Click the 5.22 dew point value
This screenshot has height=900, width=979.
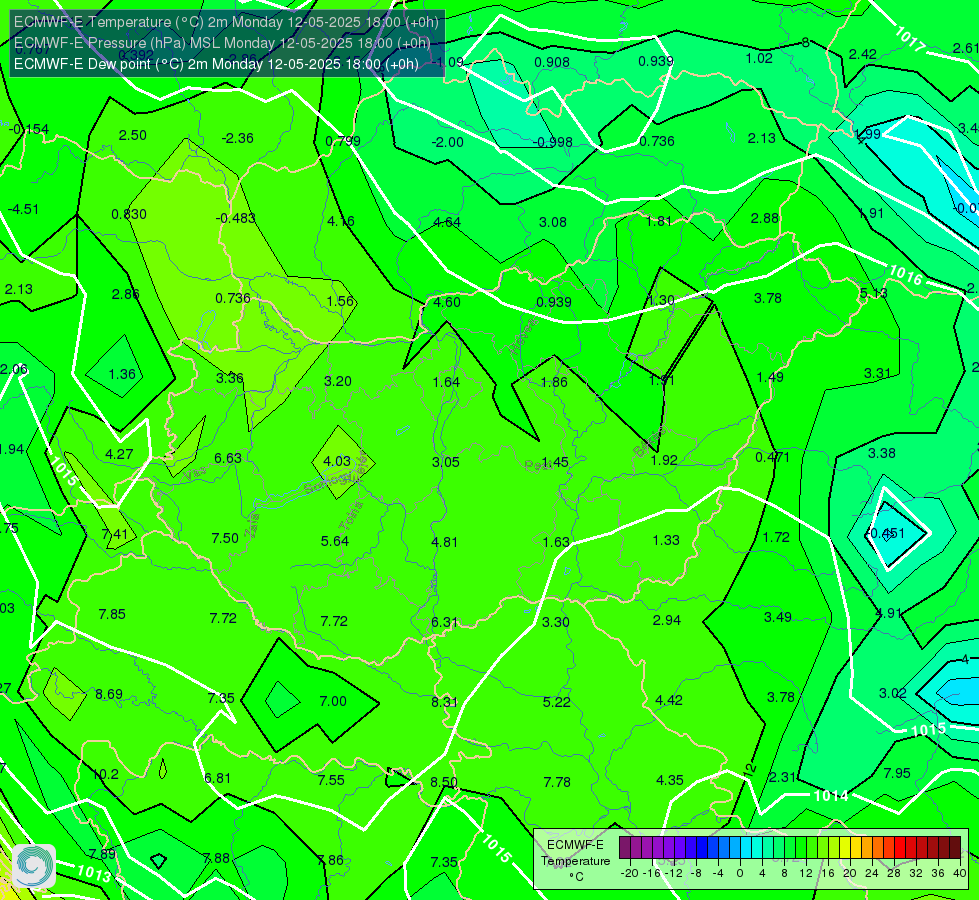(x=556, y=703)
